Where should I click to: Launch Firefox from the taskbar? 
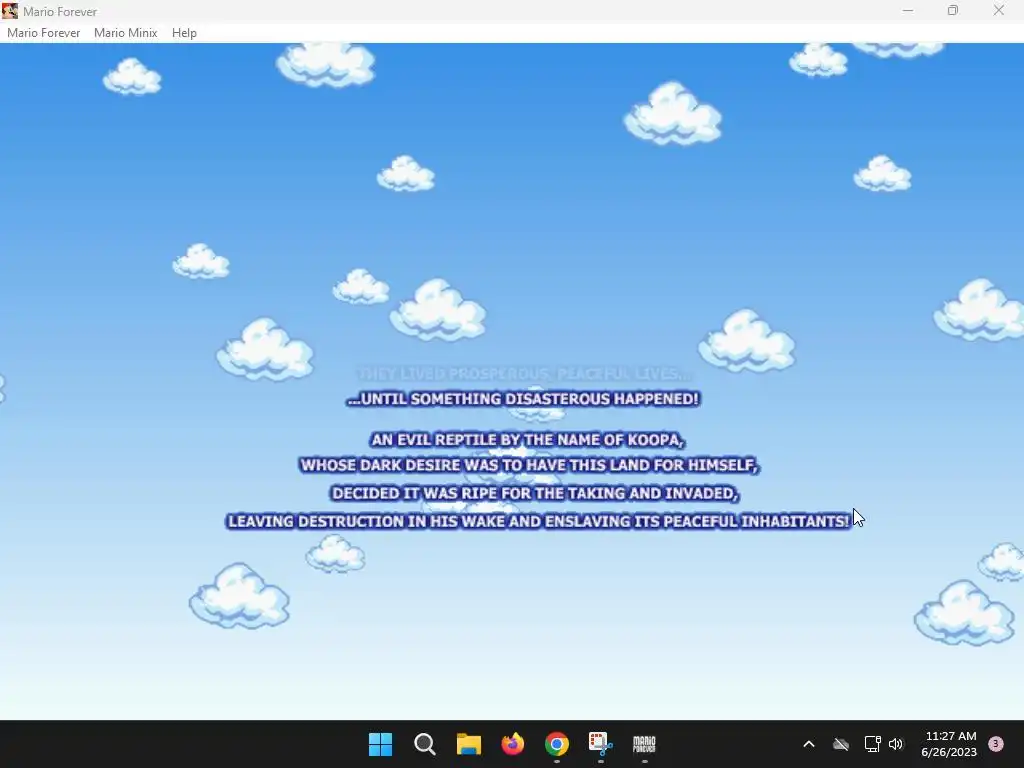[513, 744]
